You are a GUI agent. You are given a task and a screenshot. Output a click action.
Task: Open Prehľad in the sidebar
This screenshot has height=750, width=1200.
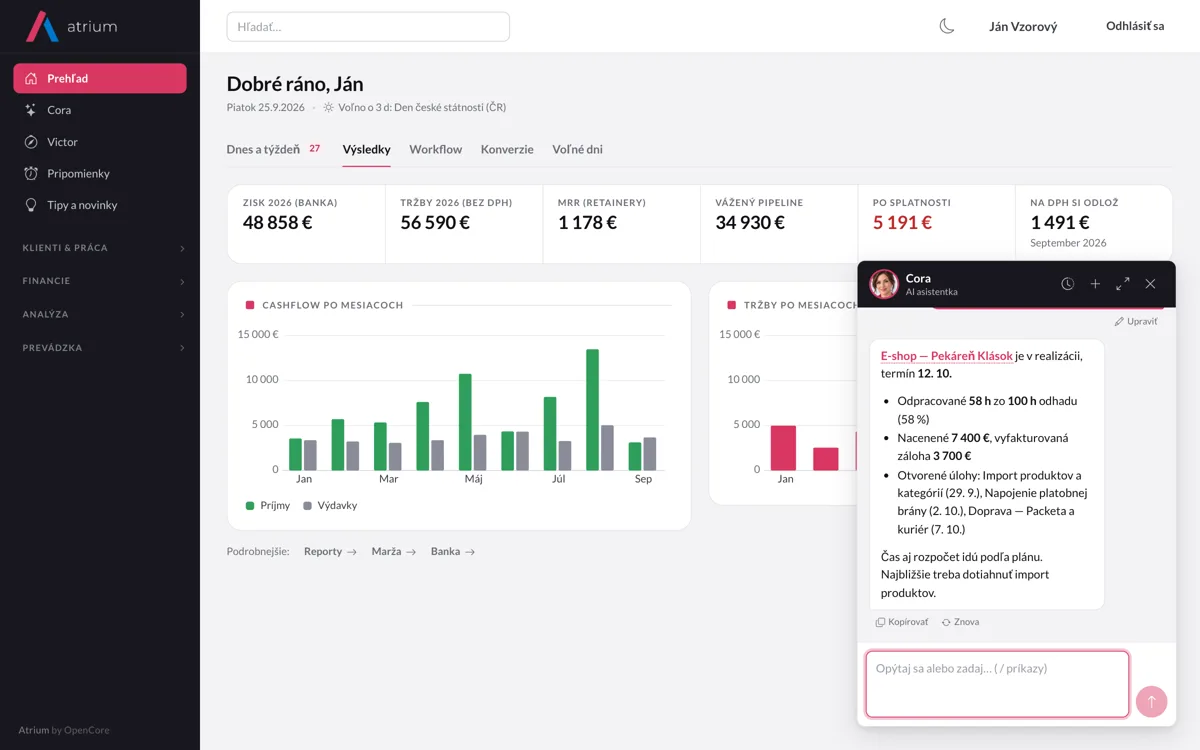tap(100, 78)
